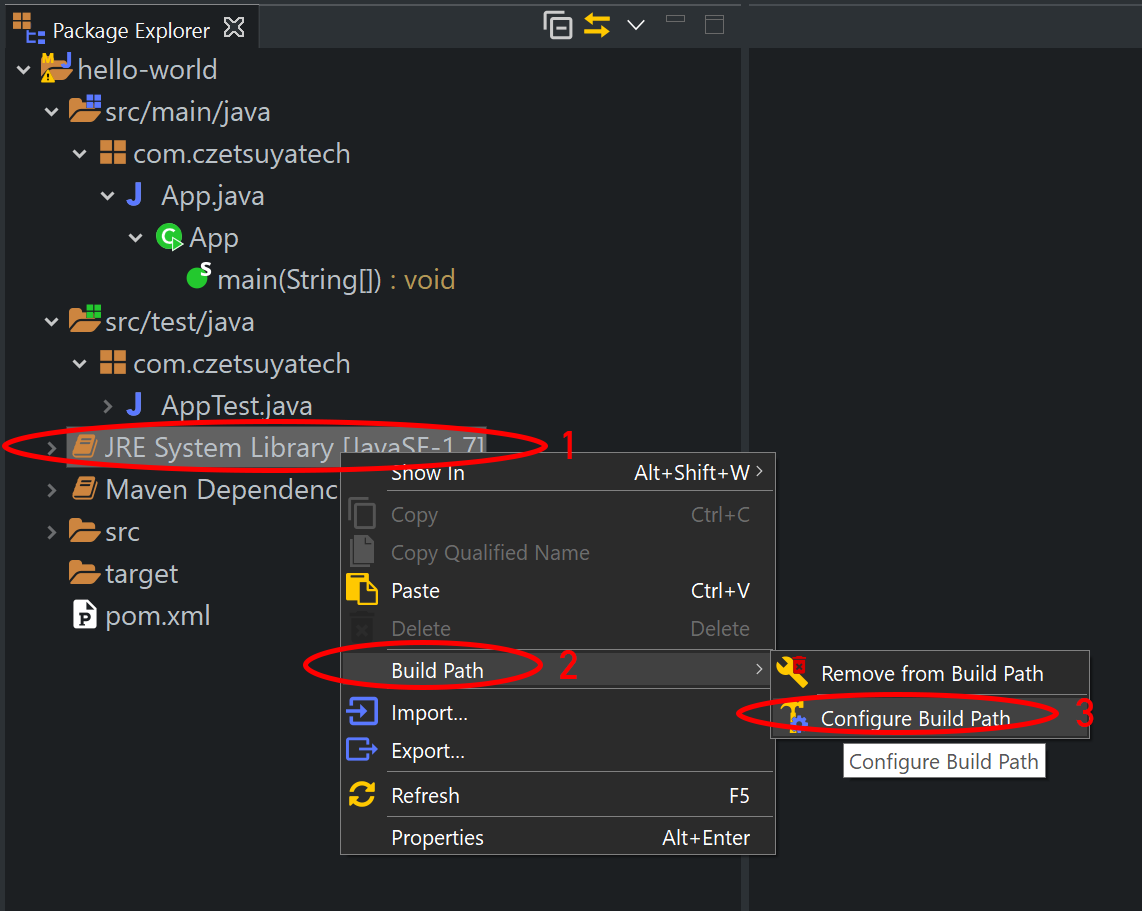
Task: Click the Collapse All icon in the toolbar
Action: click(557, 25)
